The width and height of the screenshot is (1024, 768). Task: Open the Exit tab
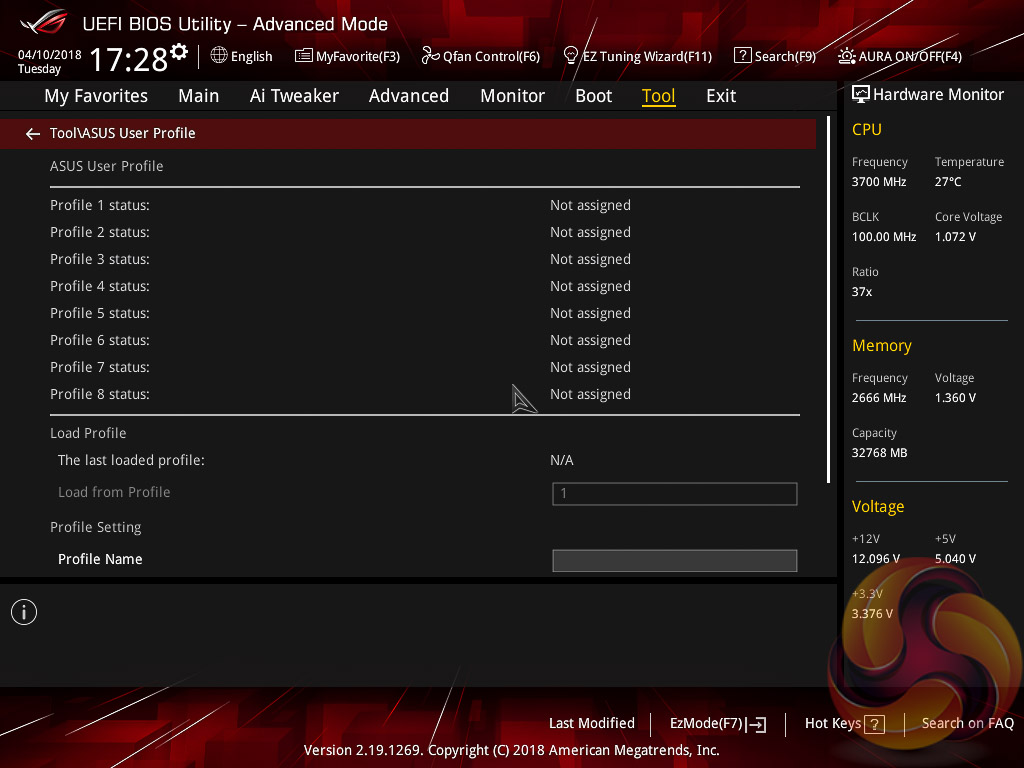[x=721, y=96]
